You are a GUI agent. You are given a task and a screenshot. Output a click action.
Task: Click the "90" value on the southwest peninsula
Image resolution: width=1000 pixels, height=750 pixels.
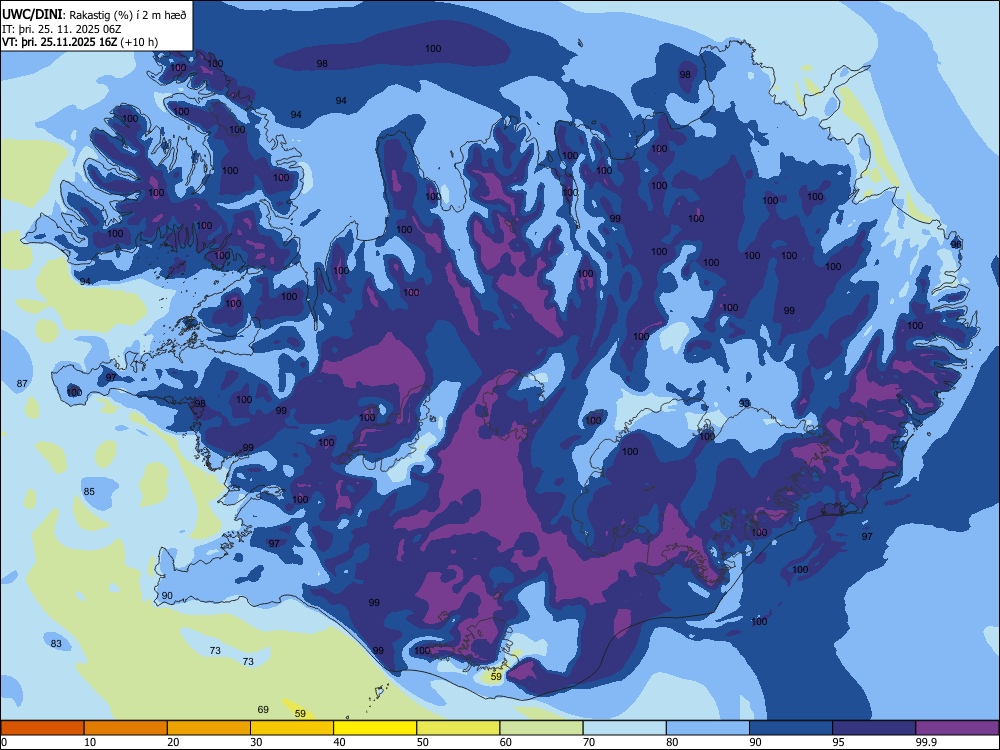167,595
